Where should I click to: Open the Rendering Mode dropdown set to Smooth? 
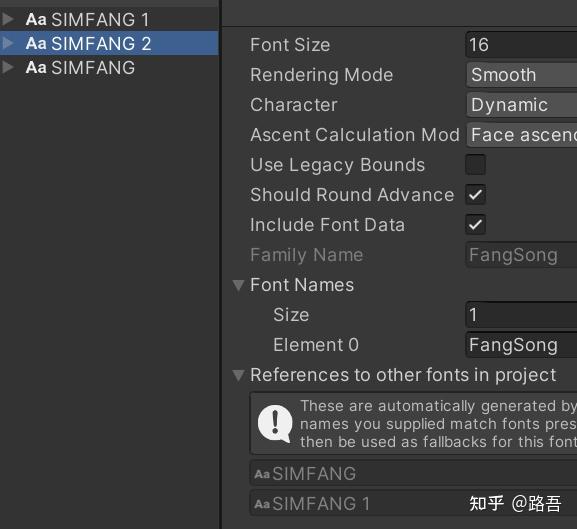tap(522, 75)
